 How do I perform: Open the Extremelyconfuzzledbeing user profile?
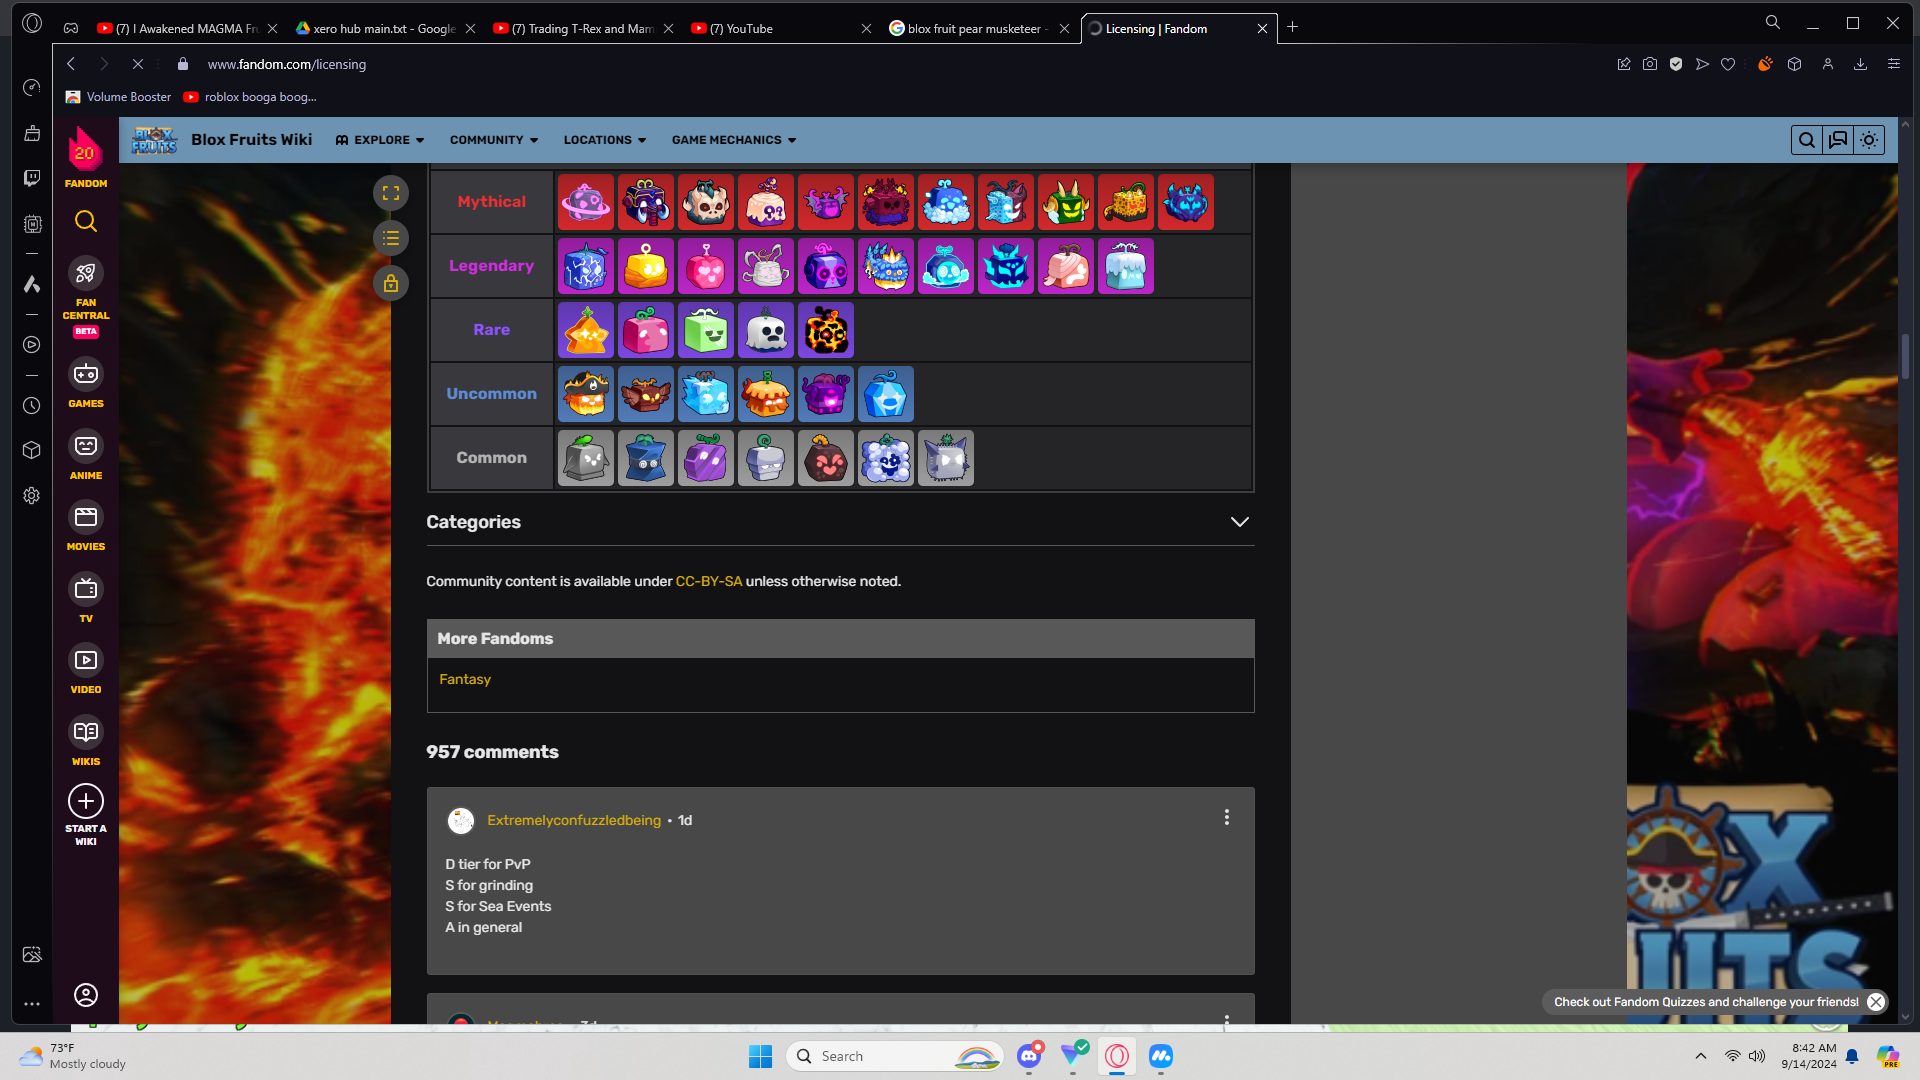574,820
